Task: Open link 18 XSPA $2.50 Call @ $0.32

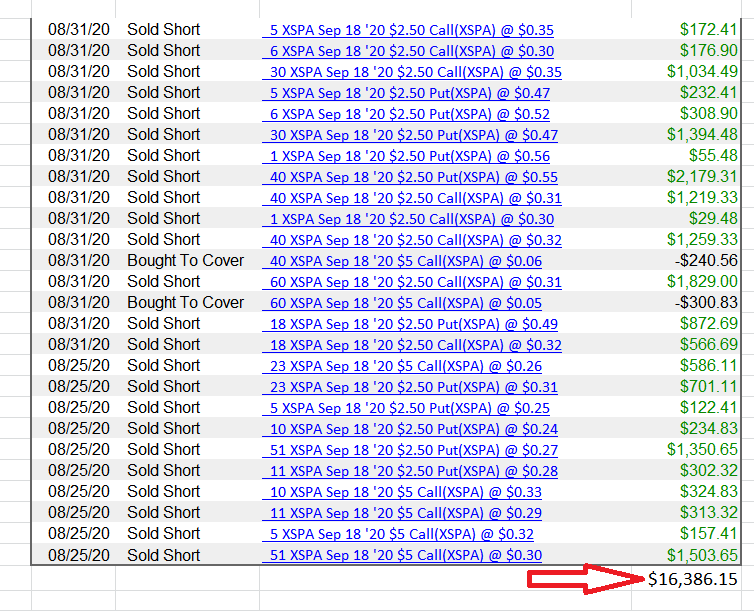Action: coord(412,345)
